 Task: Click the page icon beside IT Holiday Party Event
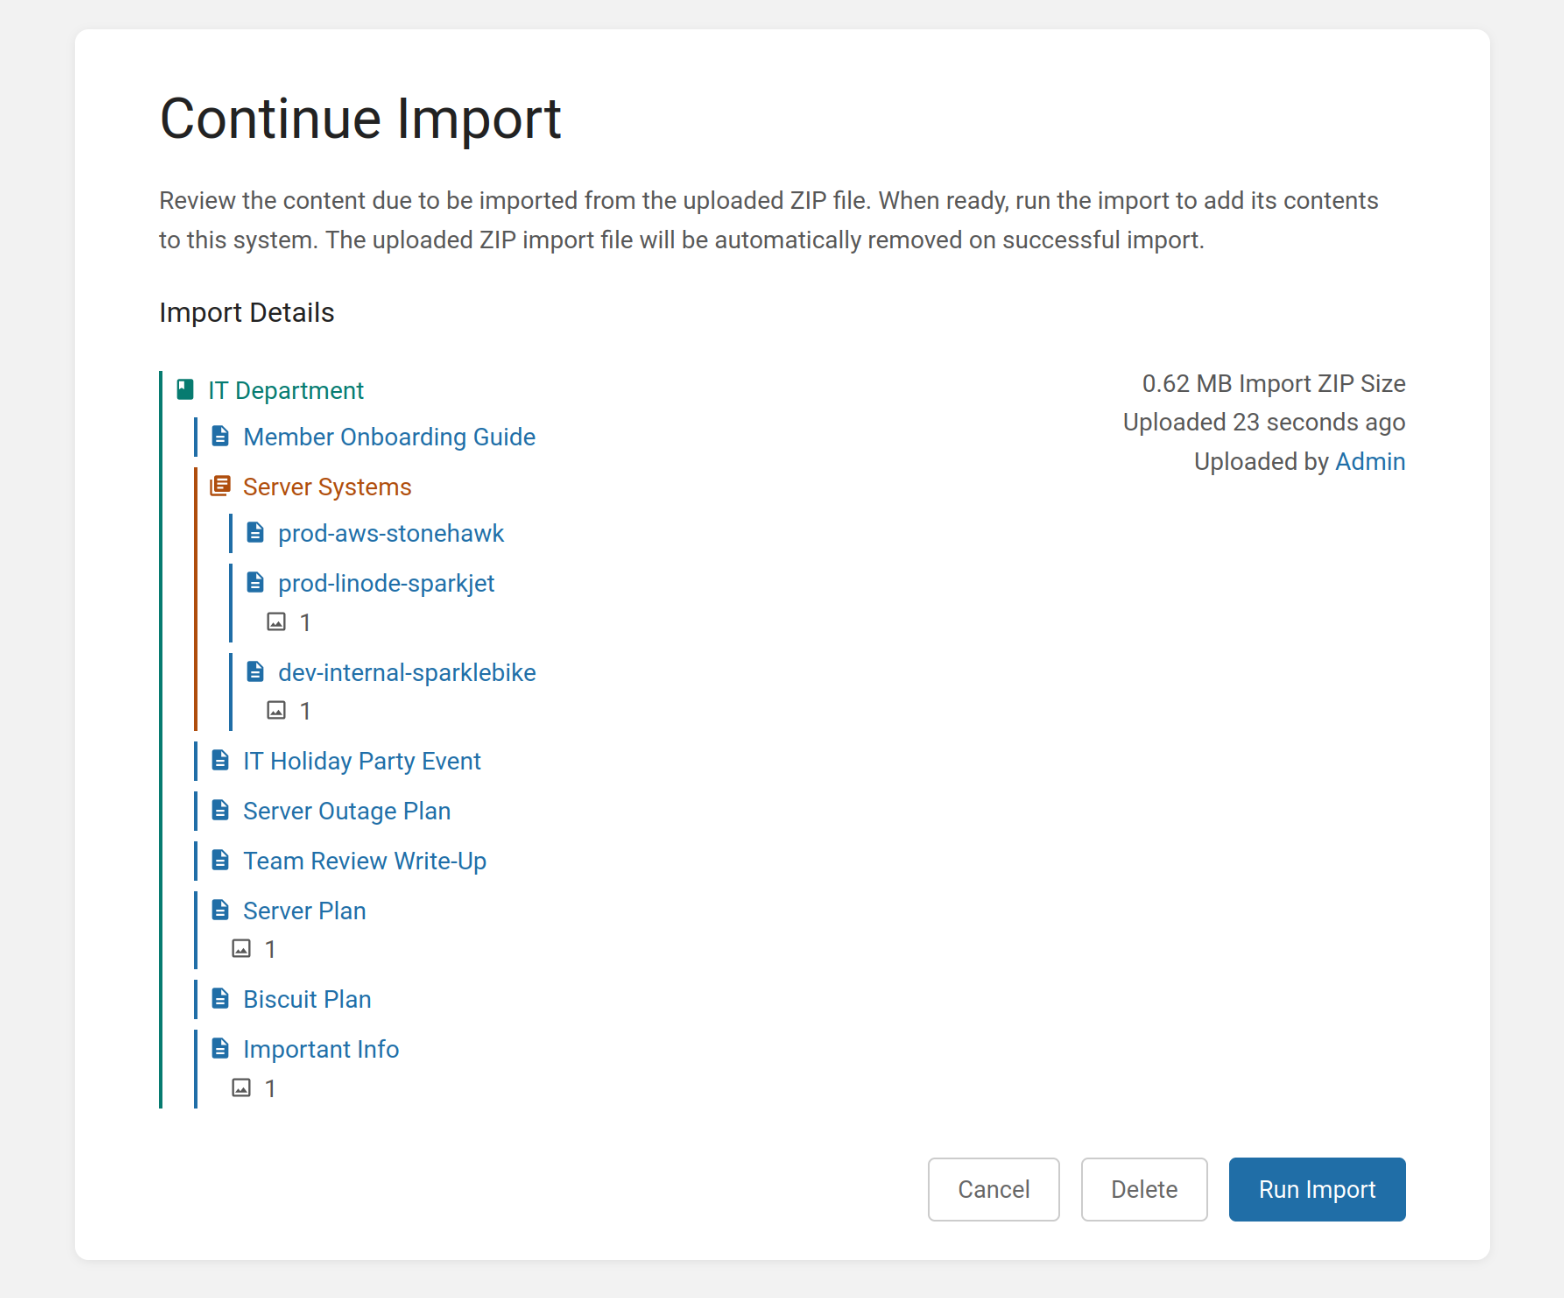[220, 760]
